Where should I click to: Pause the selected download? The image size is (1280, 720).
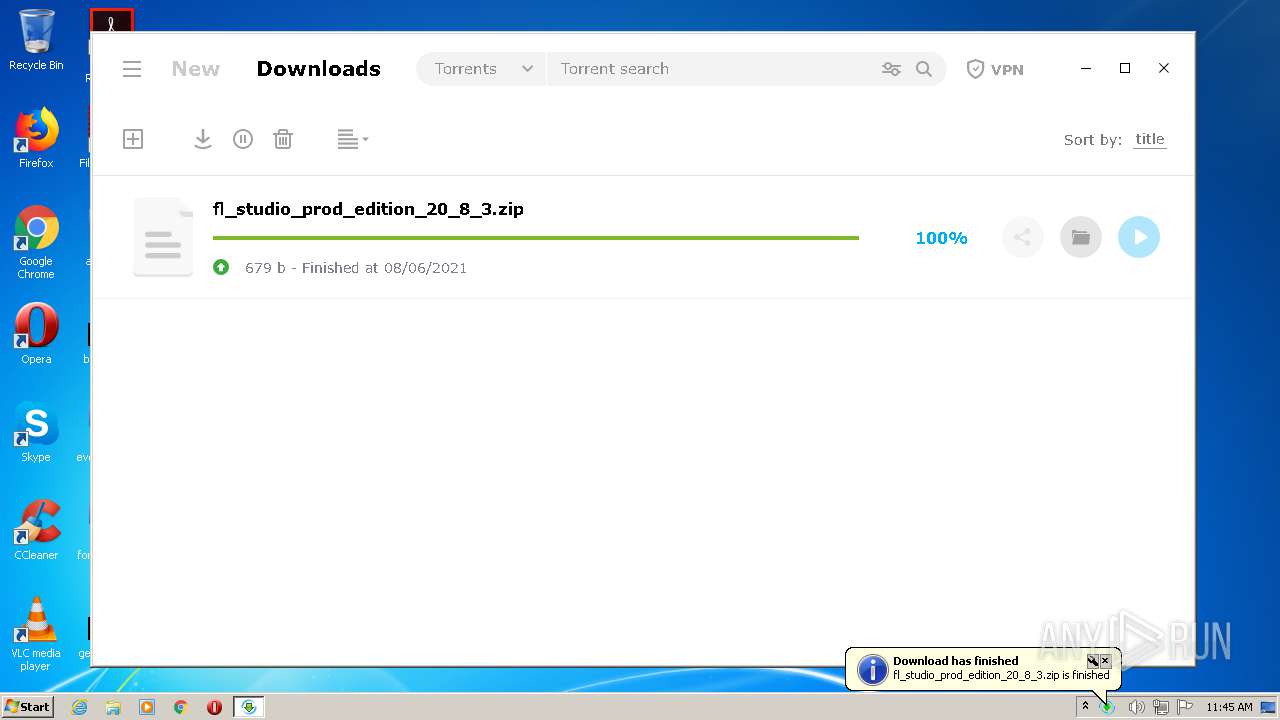click(x=243, y=139)
